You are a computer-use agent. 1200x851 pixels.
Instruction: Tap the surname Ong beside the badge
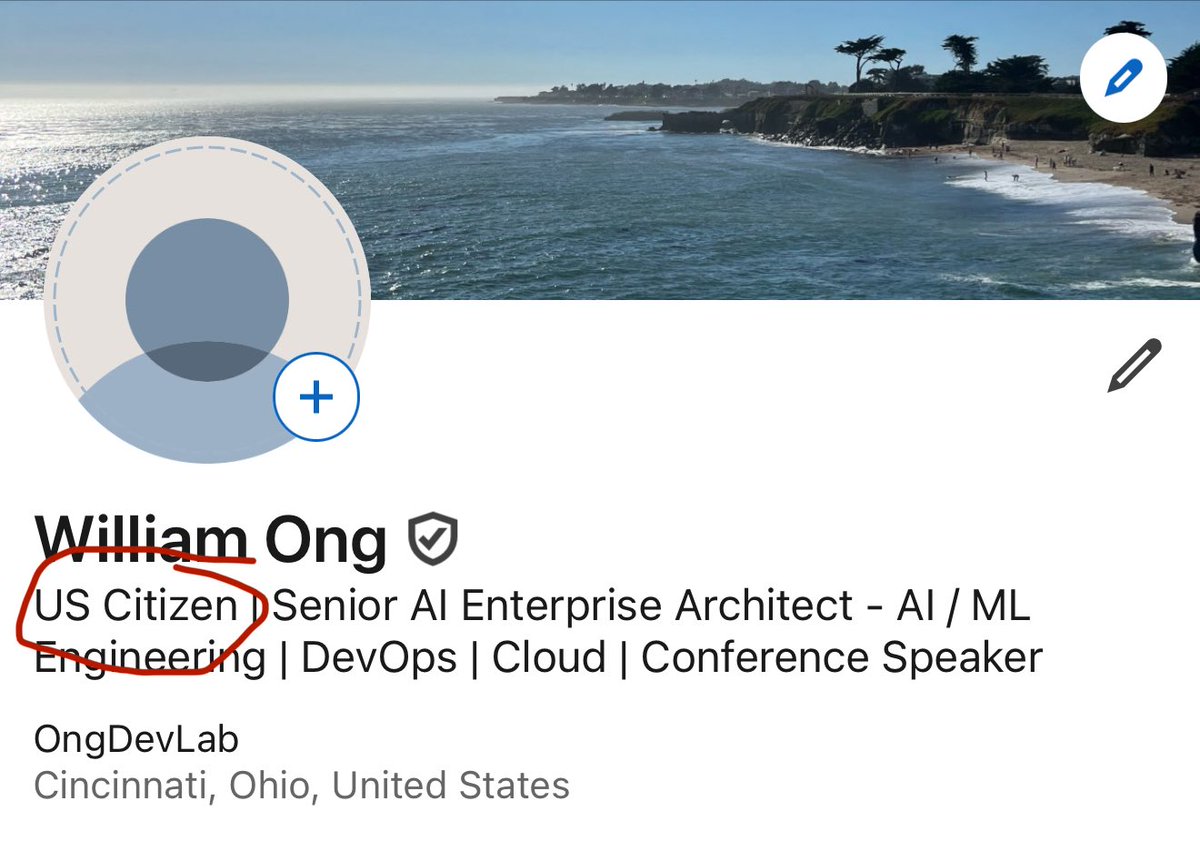click(326, 540)
